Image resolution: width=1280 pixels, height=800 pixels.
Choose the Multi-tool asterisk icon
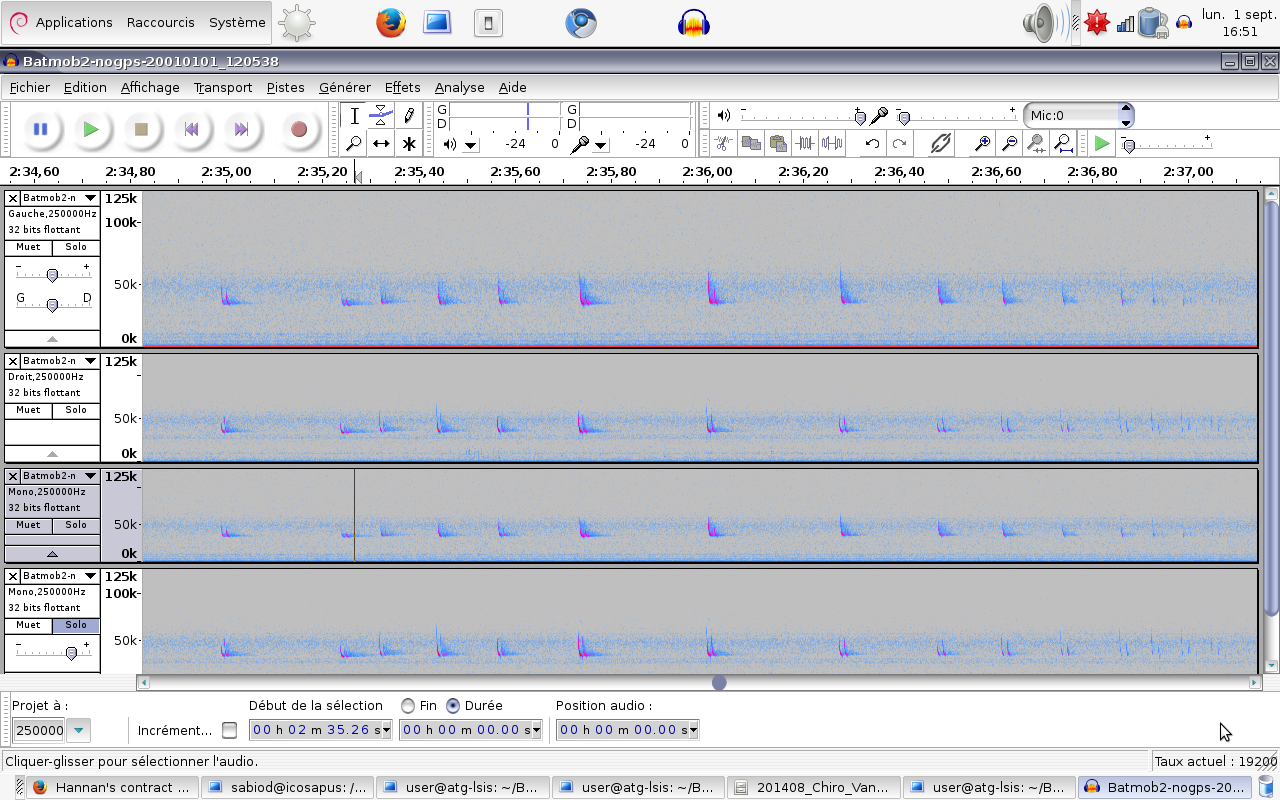(408, 144)
